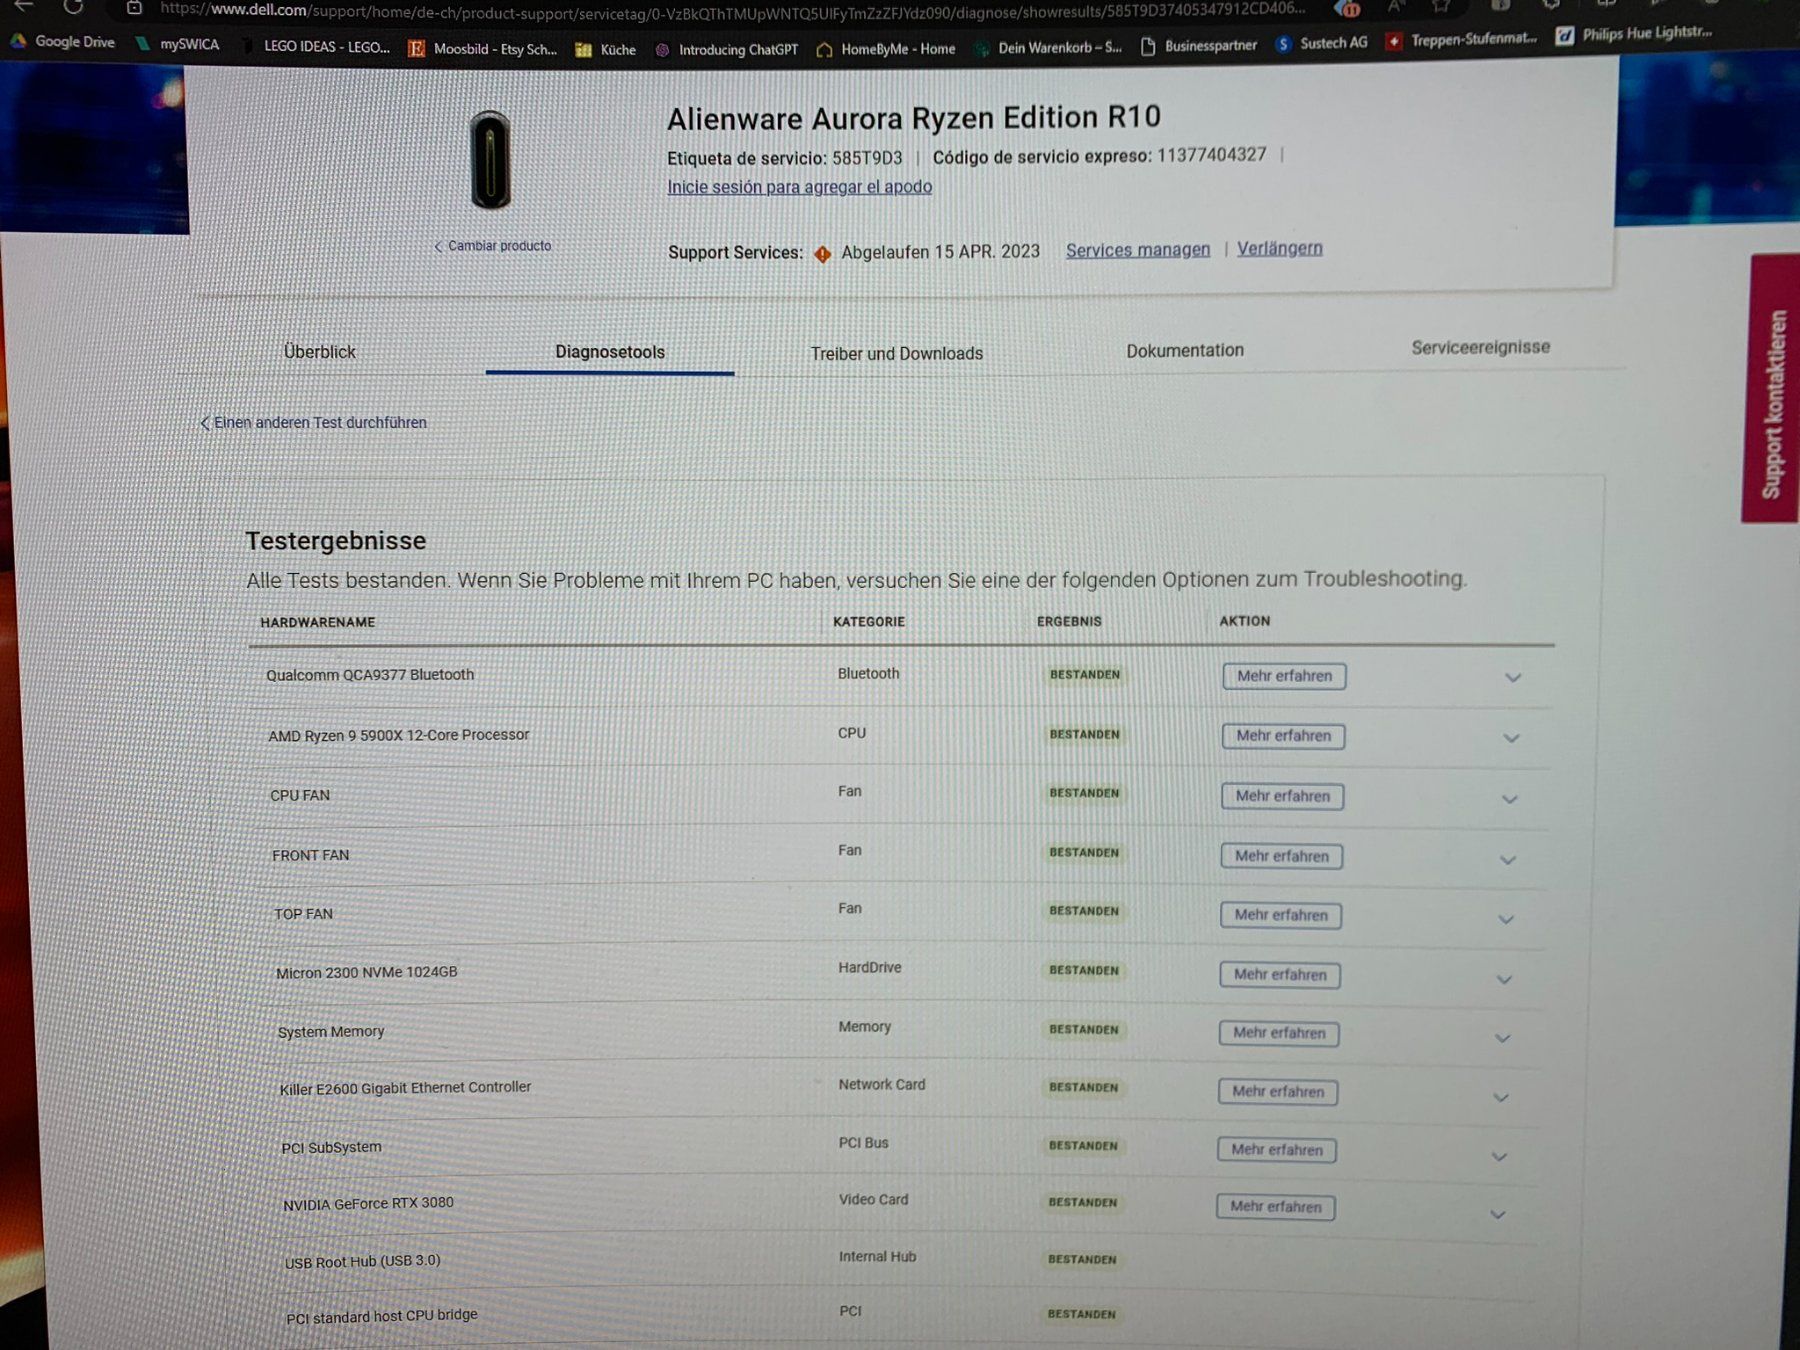Open the Küche bookmark folder
1800x1350 pixels.
pyautogui.click(x=606, y=49)
